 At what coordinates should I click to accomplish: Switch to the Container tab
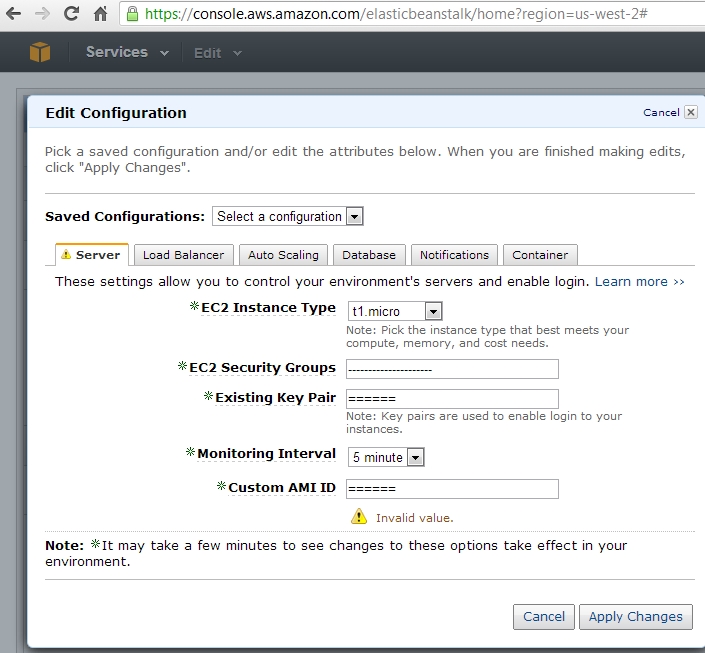tap(540, 255)
